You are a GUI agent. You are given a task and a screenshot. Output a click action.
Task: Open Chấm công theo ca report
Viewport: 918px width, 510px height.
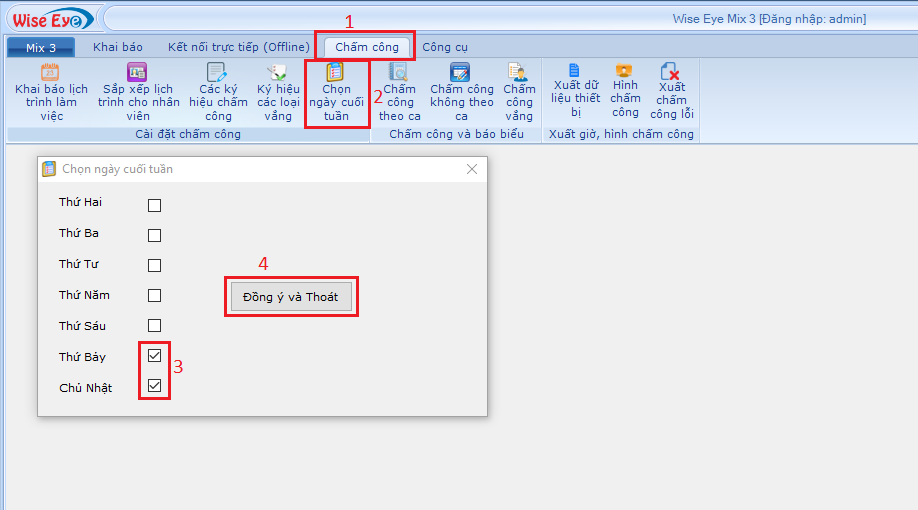[399, 74]
